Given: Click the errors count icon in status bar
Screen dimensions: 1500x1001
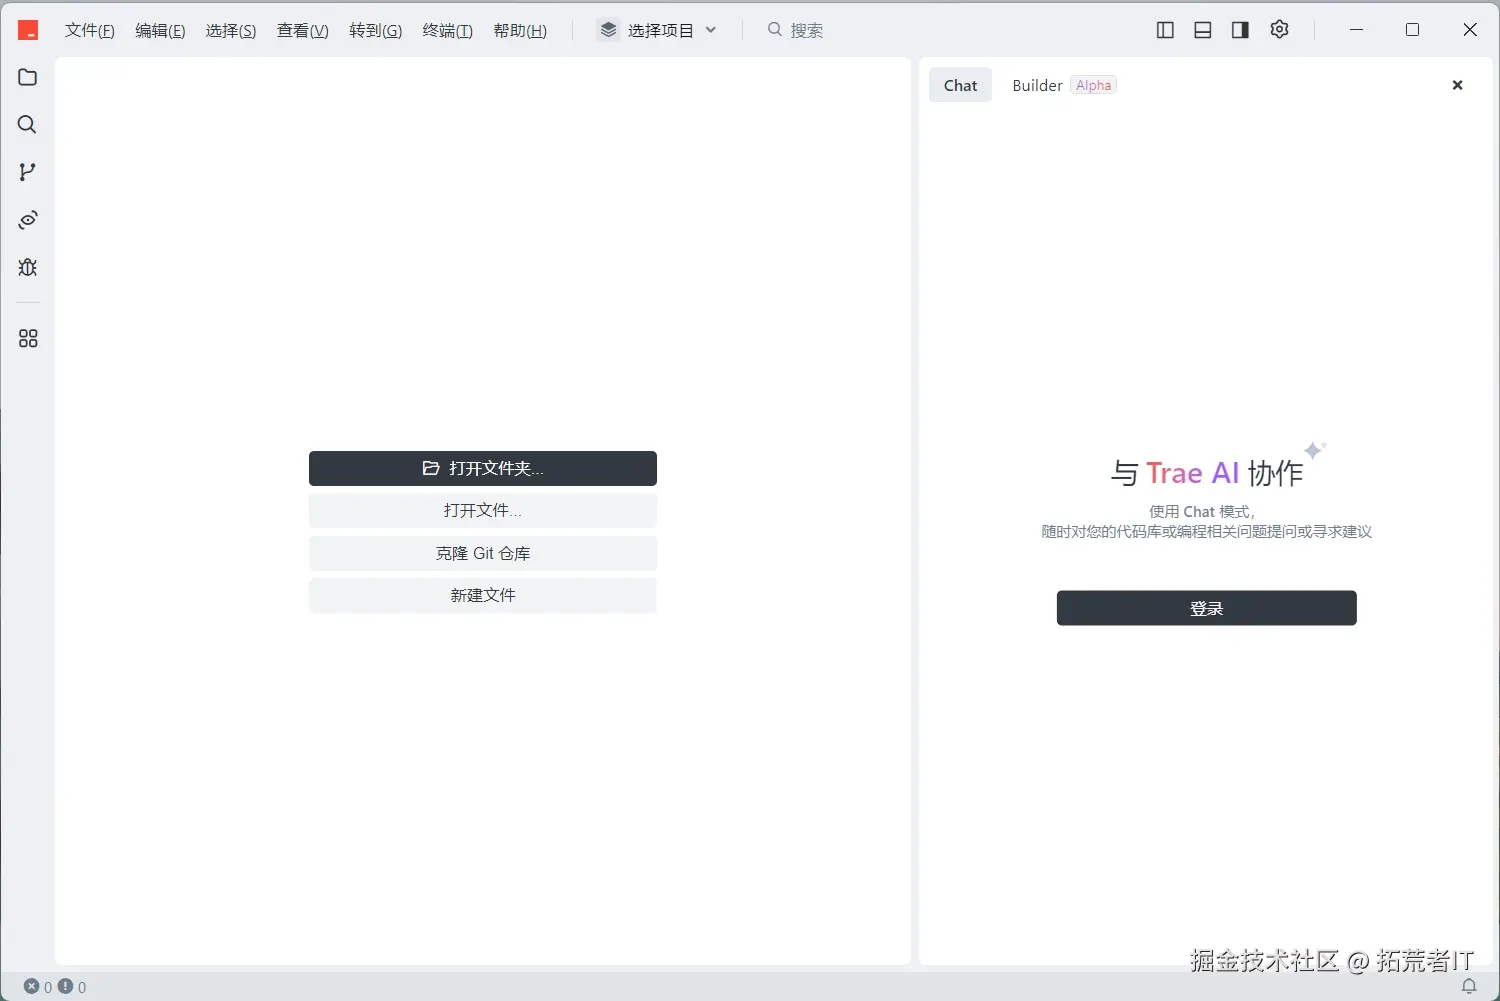Looking at the screenshot, I should coord(32,986).
